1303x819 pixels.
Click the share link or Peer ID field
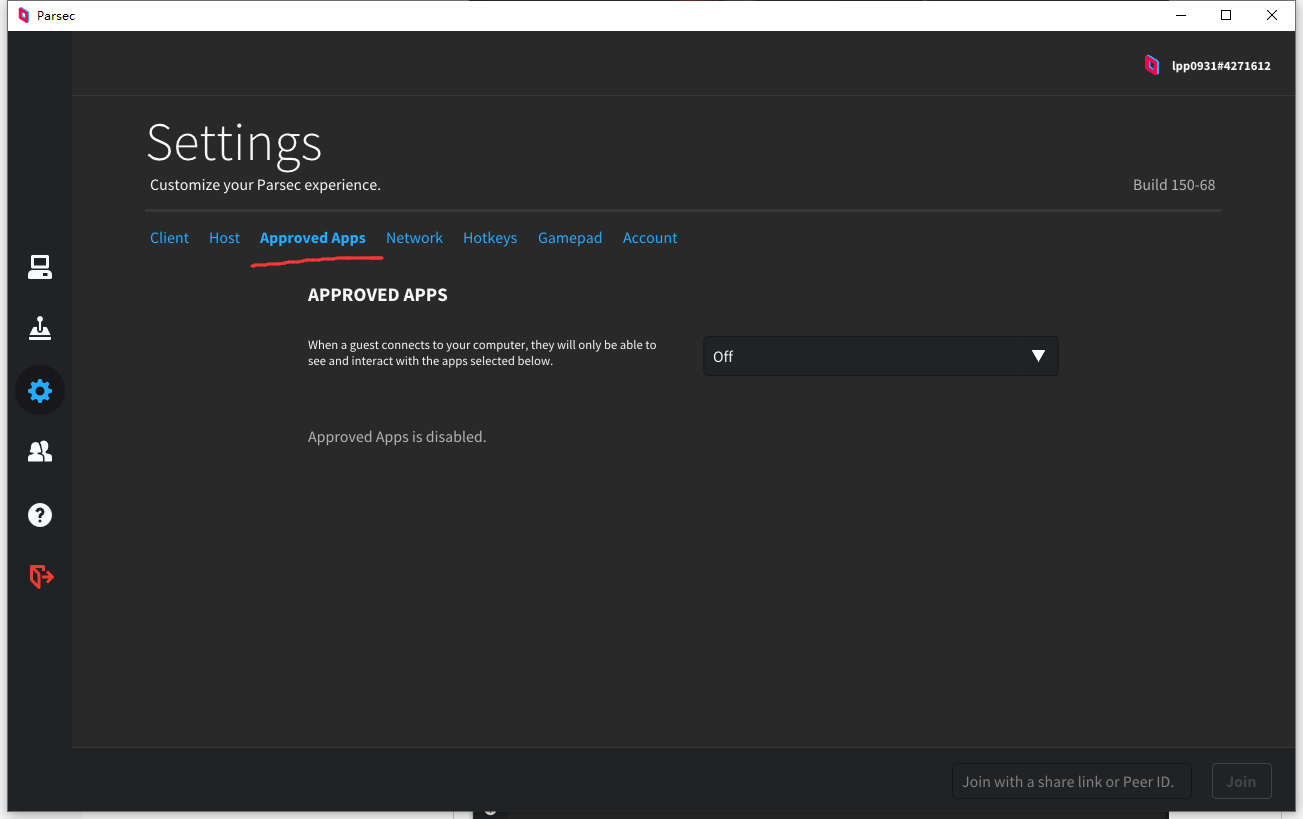[1072, 782]
